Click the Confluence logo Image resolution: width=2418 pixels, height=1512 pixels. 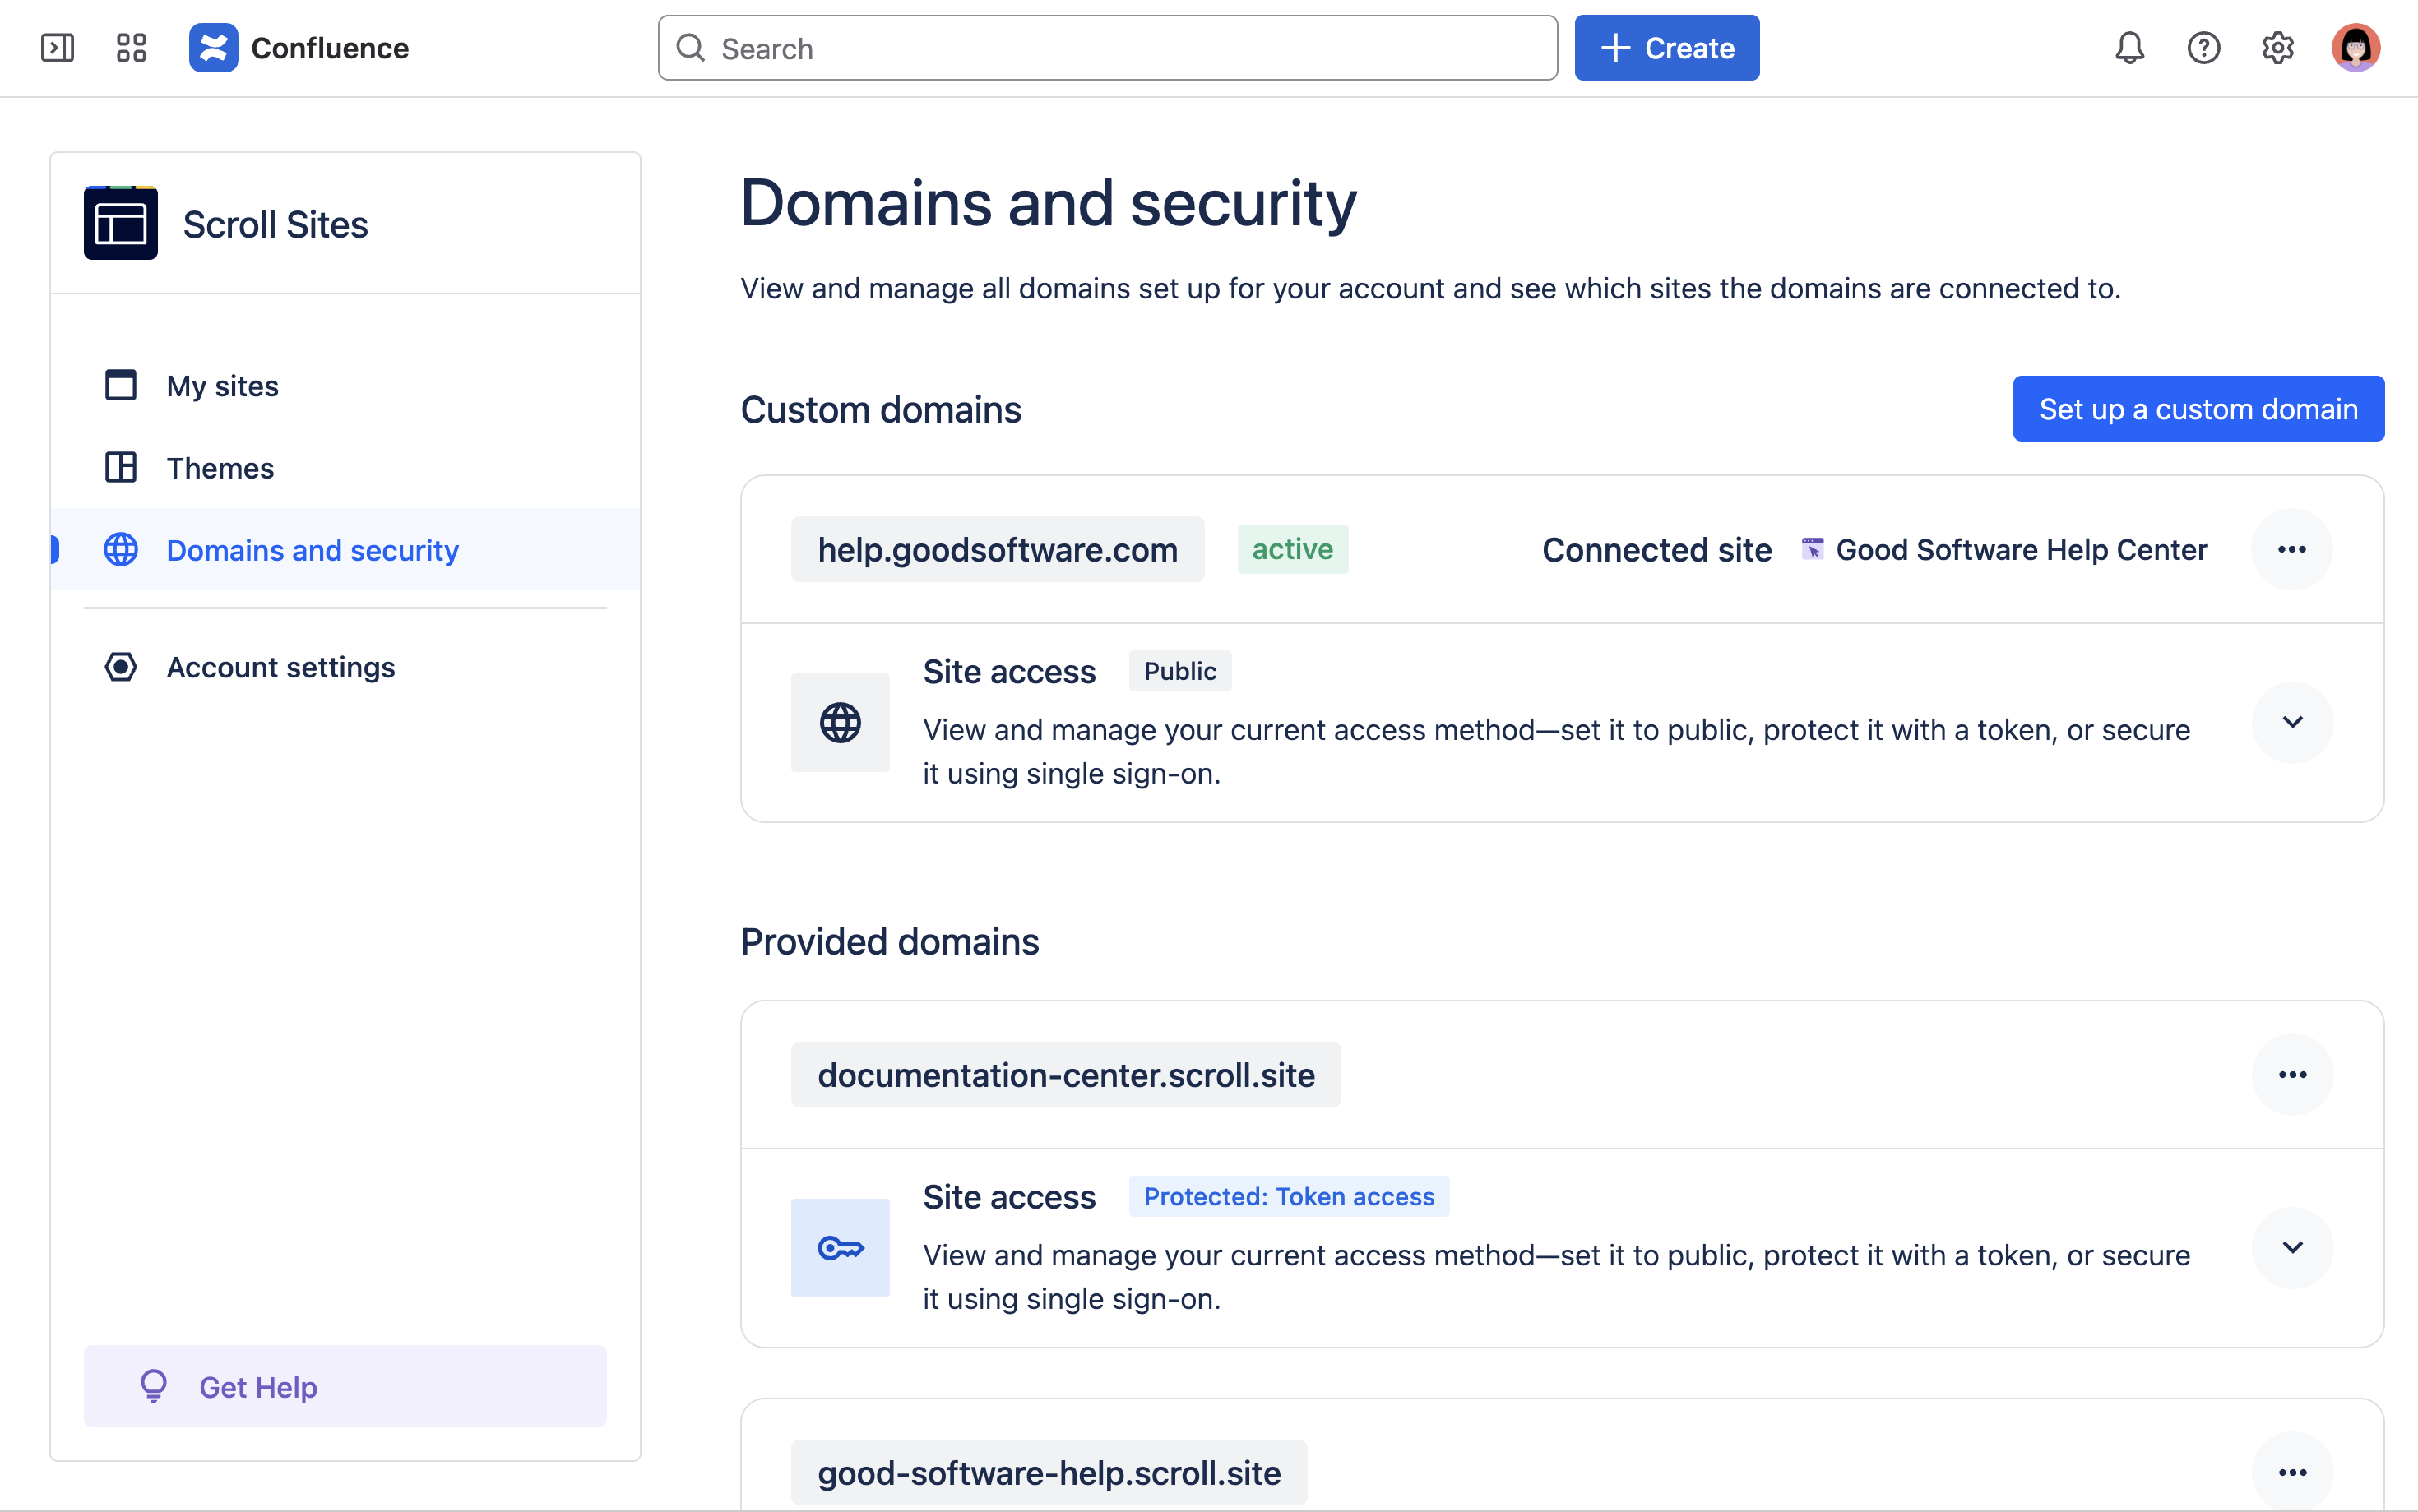213,48
